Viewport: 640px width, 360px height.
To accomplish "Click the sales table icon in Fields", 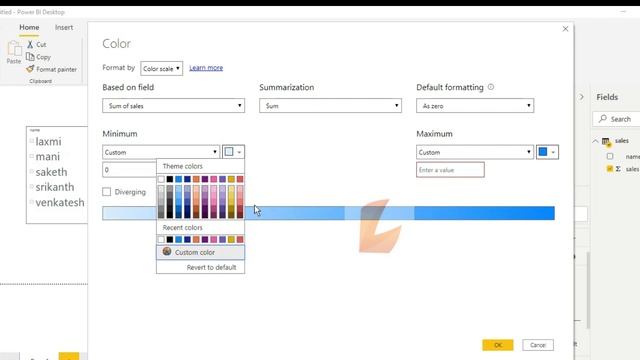I will coord(606,141).
